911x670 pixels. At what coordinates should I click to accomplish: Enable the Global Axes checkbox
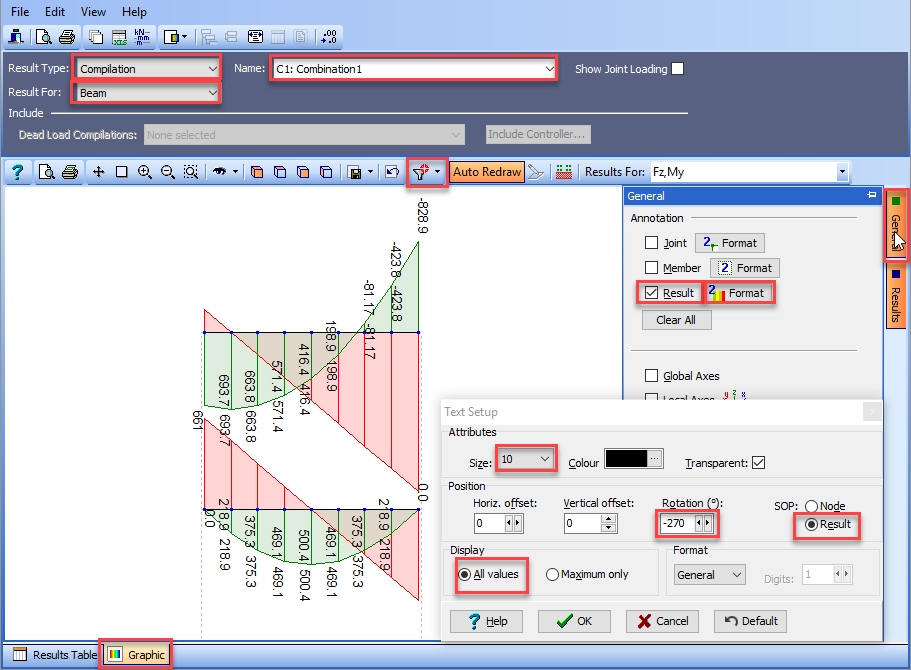coord(651,375)
